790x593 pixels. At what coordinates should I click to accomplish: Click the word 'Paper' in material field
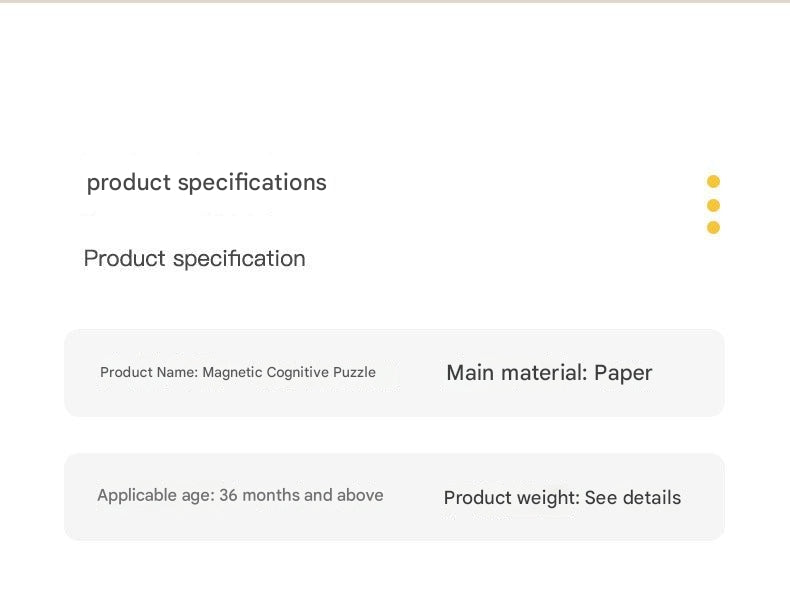[x=623, y=373]
